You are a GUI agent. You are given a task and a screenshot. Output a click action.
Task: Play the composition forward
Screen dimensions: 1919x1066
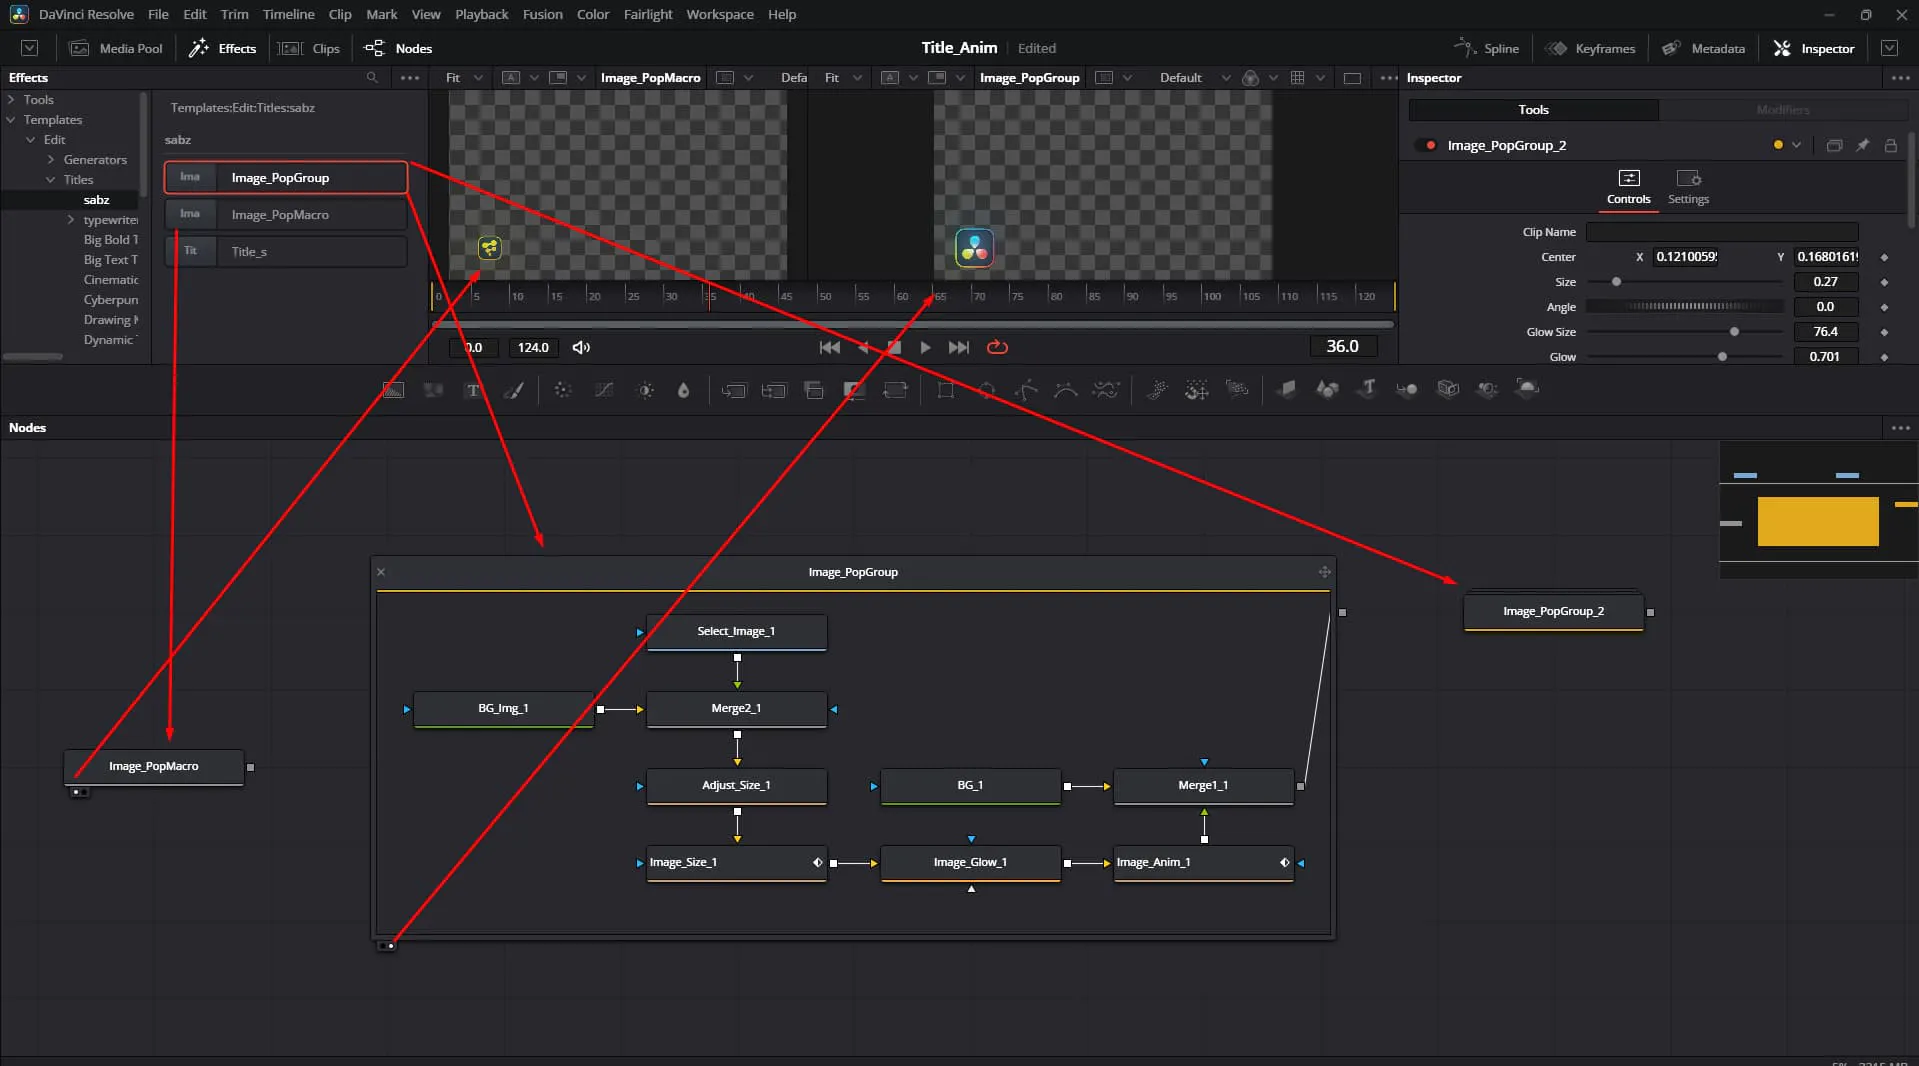pos(925,347)
